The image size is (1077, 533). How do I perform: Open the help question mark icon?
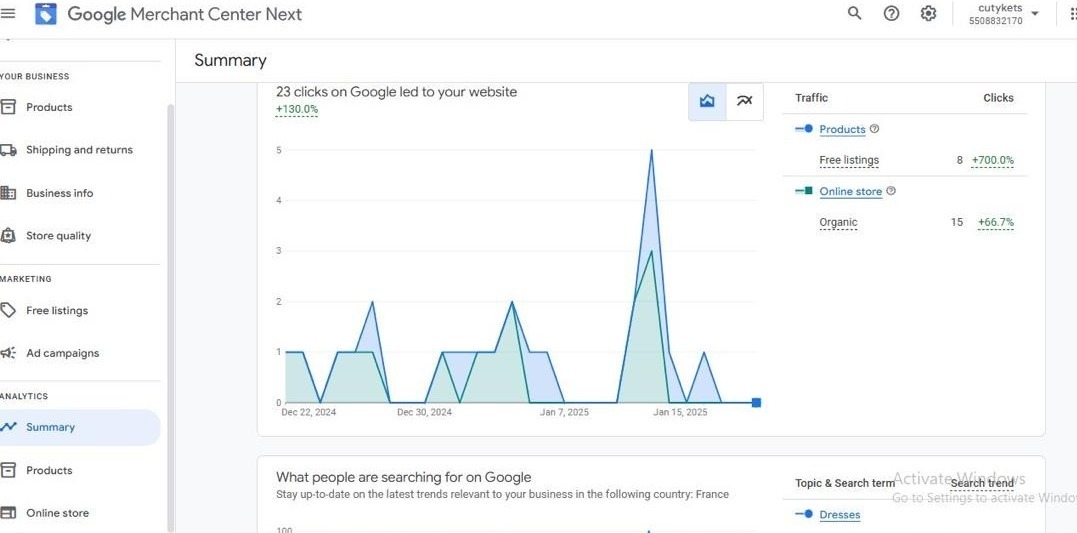891,13
